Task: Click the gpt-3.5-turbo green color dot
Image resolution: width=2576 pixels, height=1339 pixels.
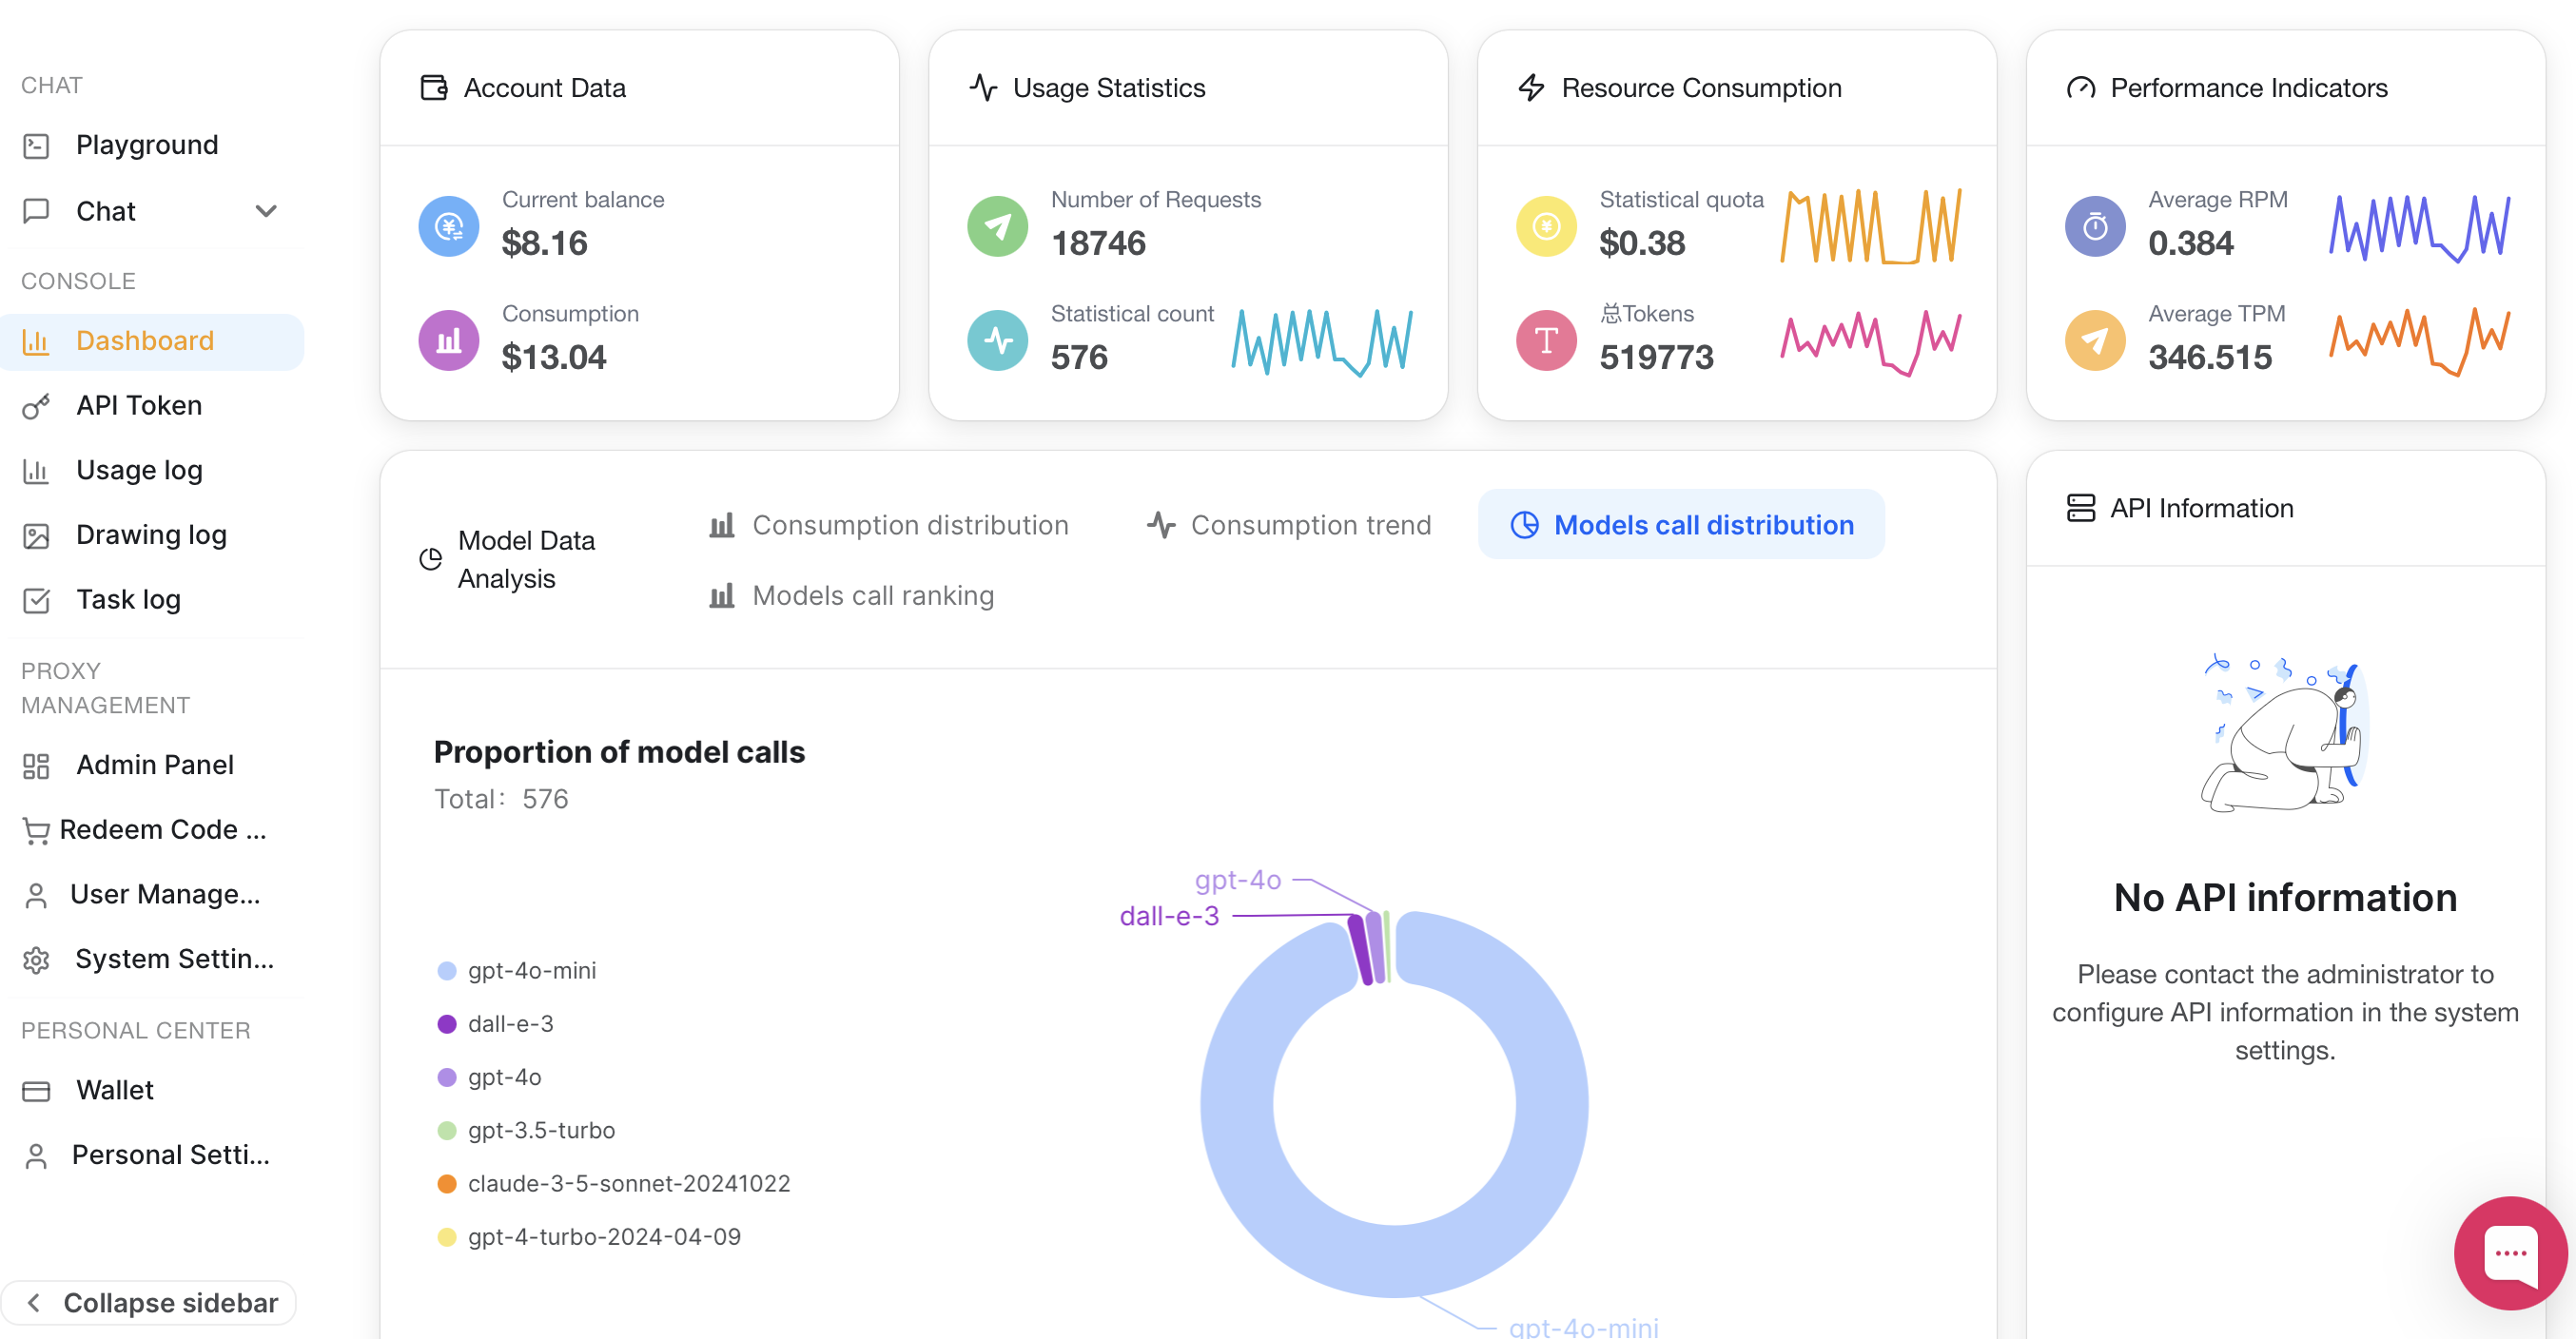Action: point(447,1131)
